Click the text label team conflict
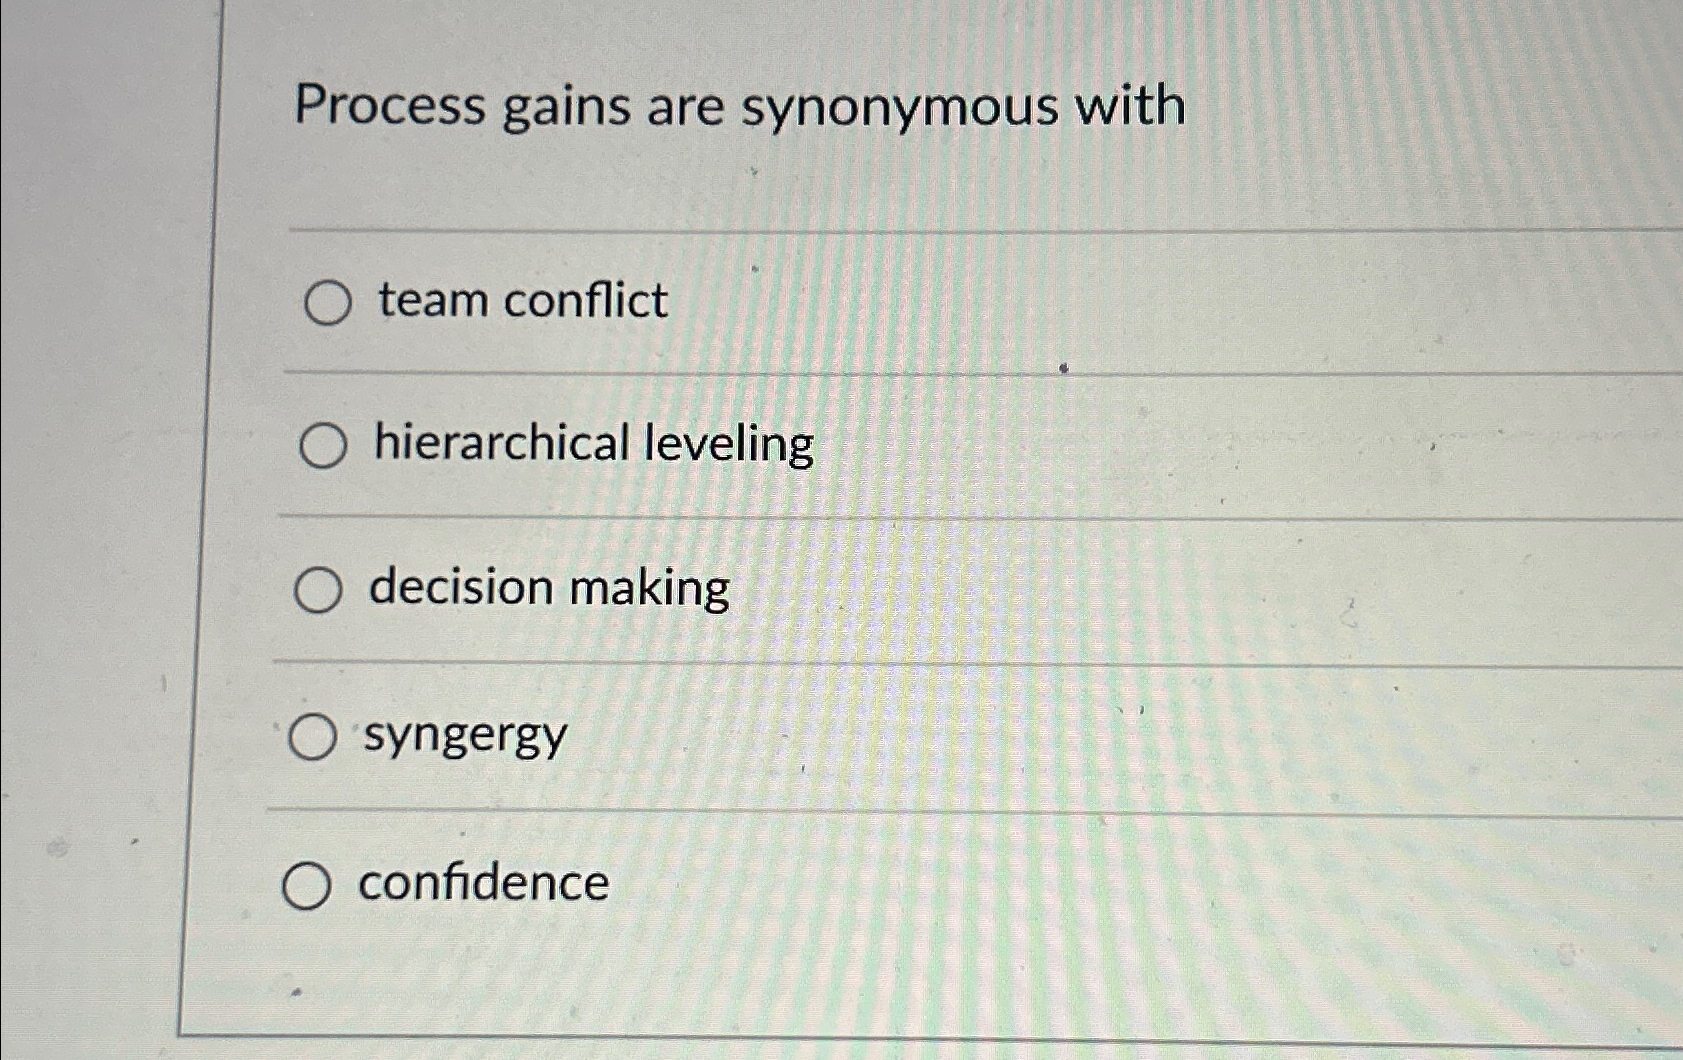This screenshot has height=1060, width=1683. pos(520,301)
